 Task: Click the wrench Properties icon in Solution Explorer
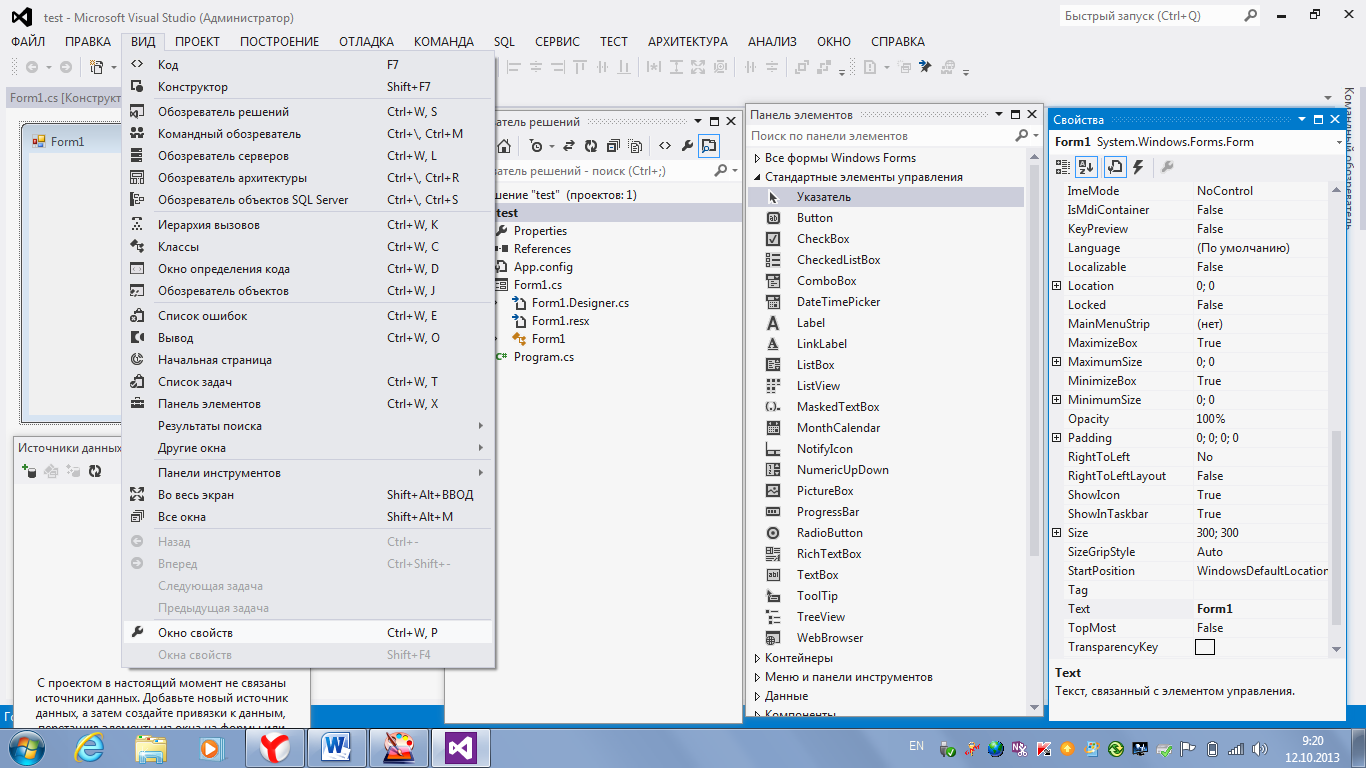coord(687,146)
